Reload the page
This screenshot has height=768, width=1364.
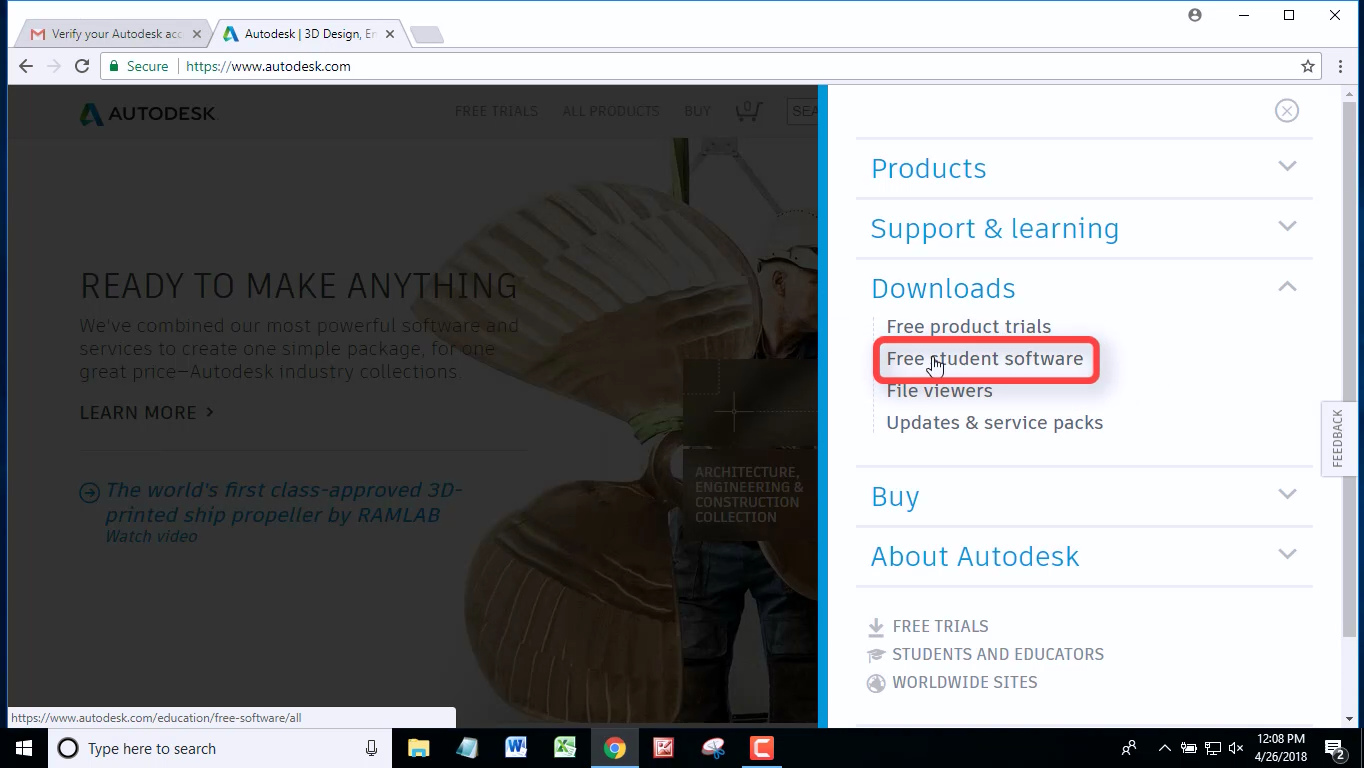(x=82, y=66)
